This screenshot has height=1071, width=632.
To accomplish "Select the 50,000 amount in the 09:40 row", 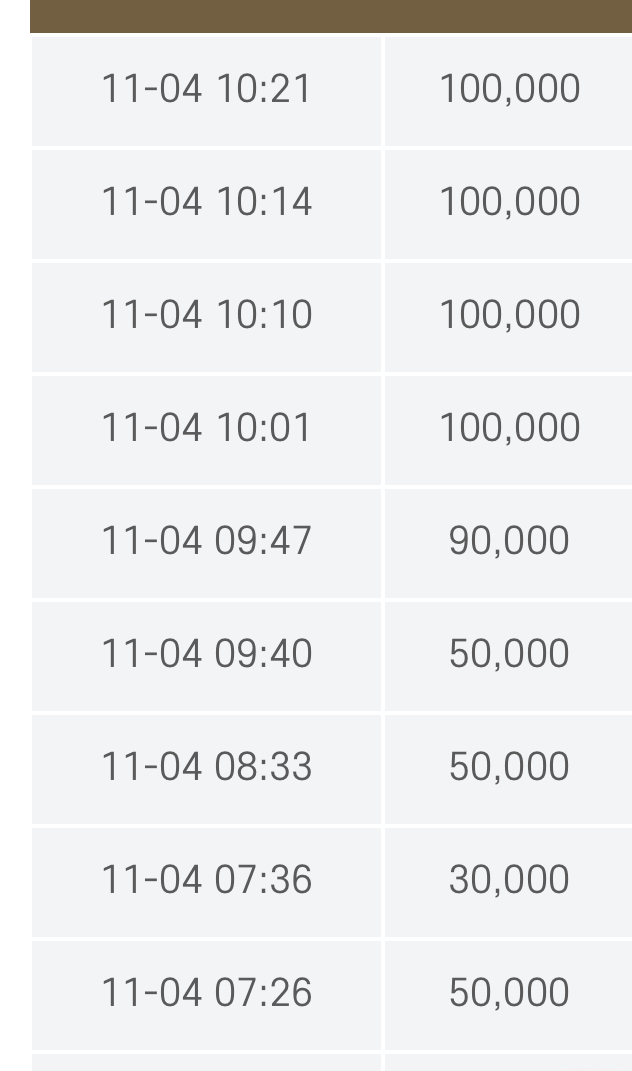I will (x=509, y=654).
